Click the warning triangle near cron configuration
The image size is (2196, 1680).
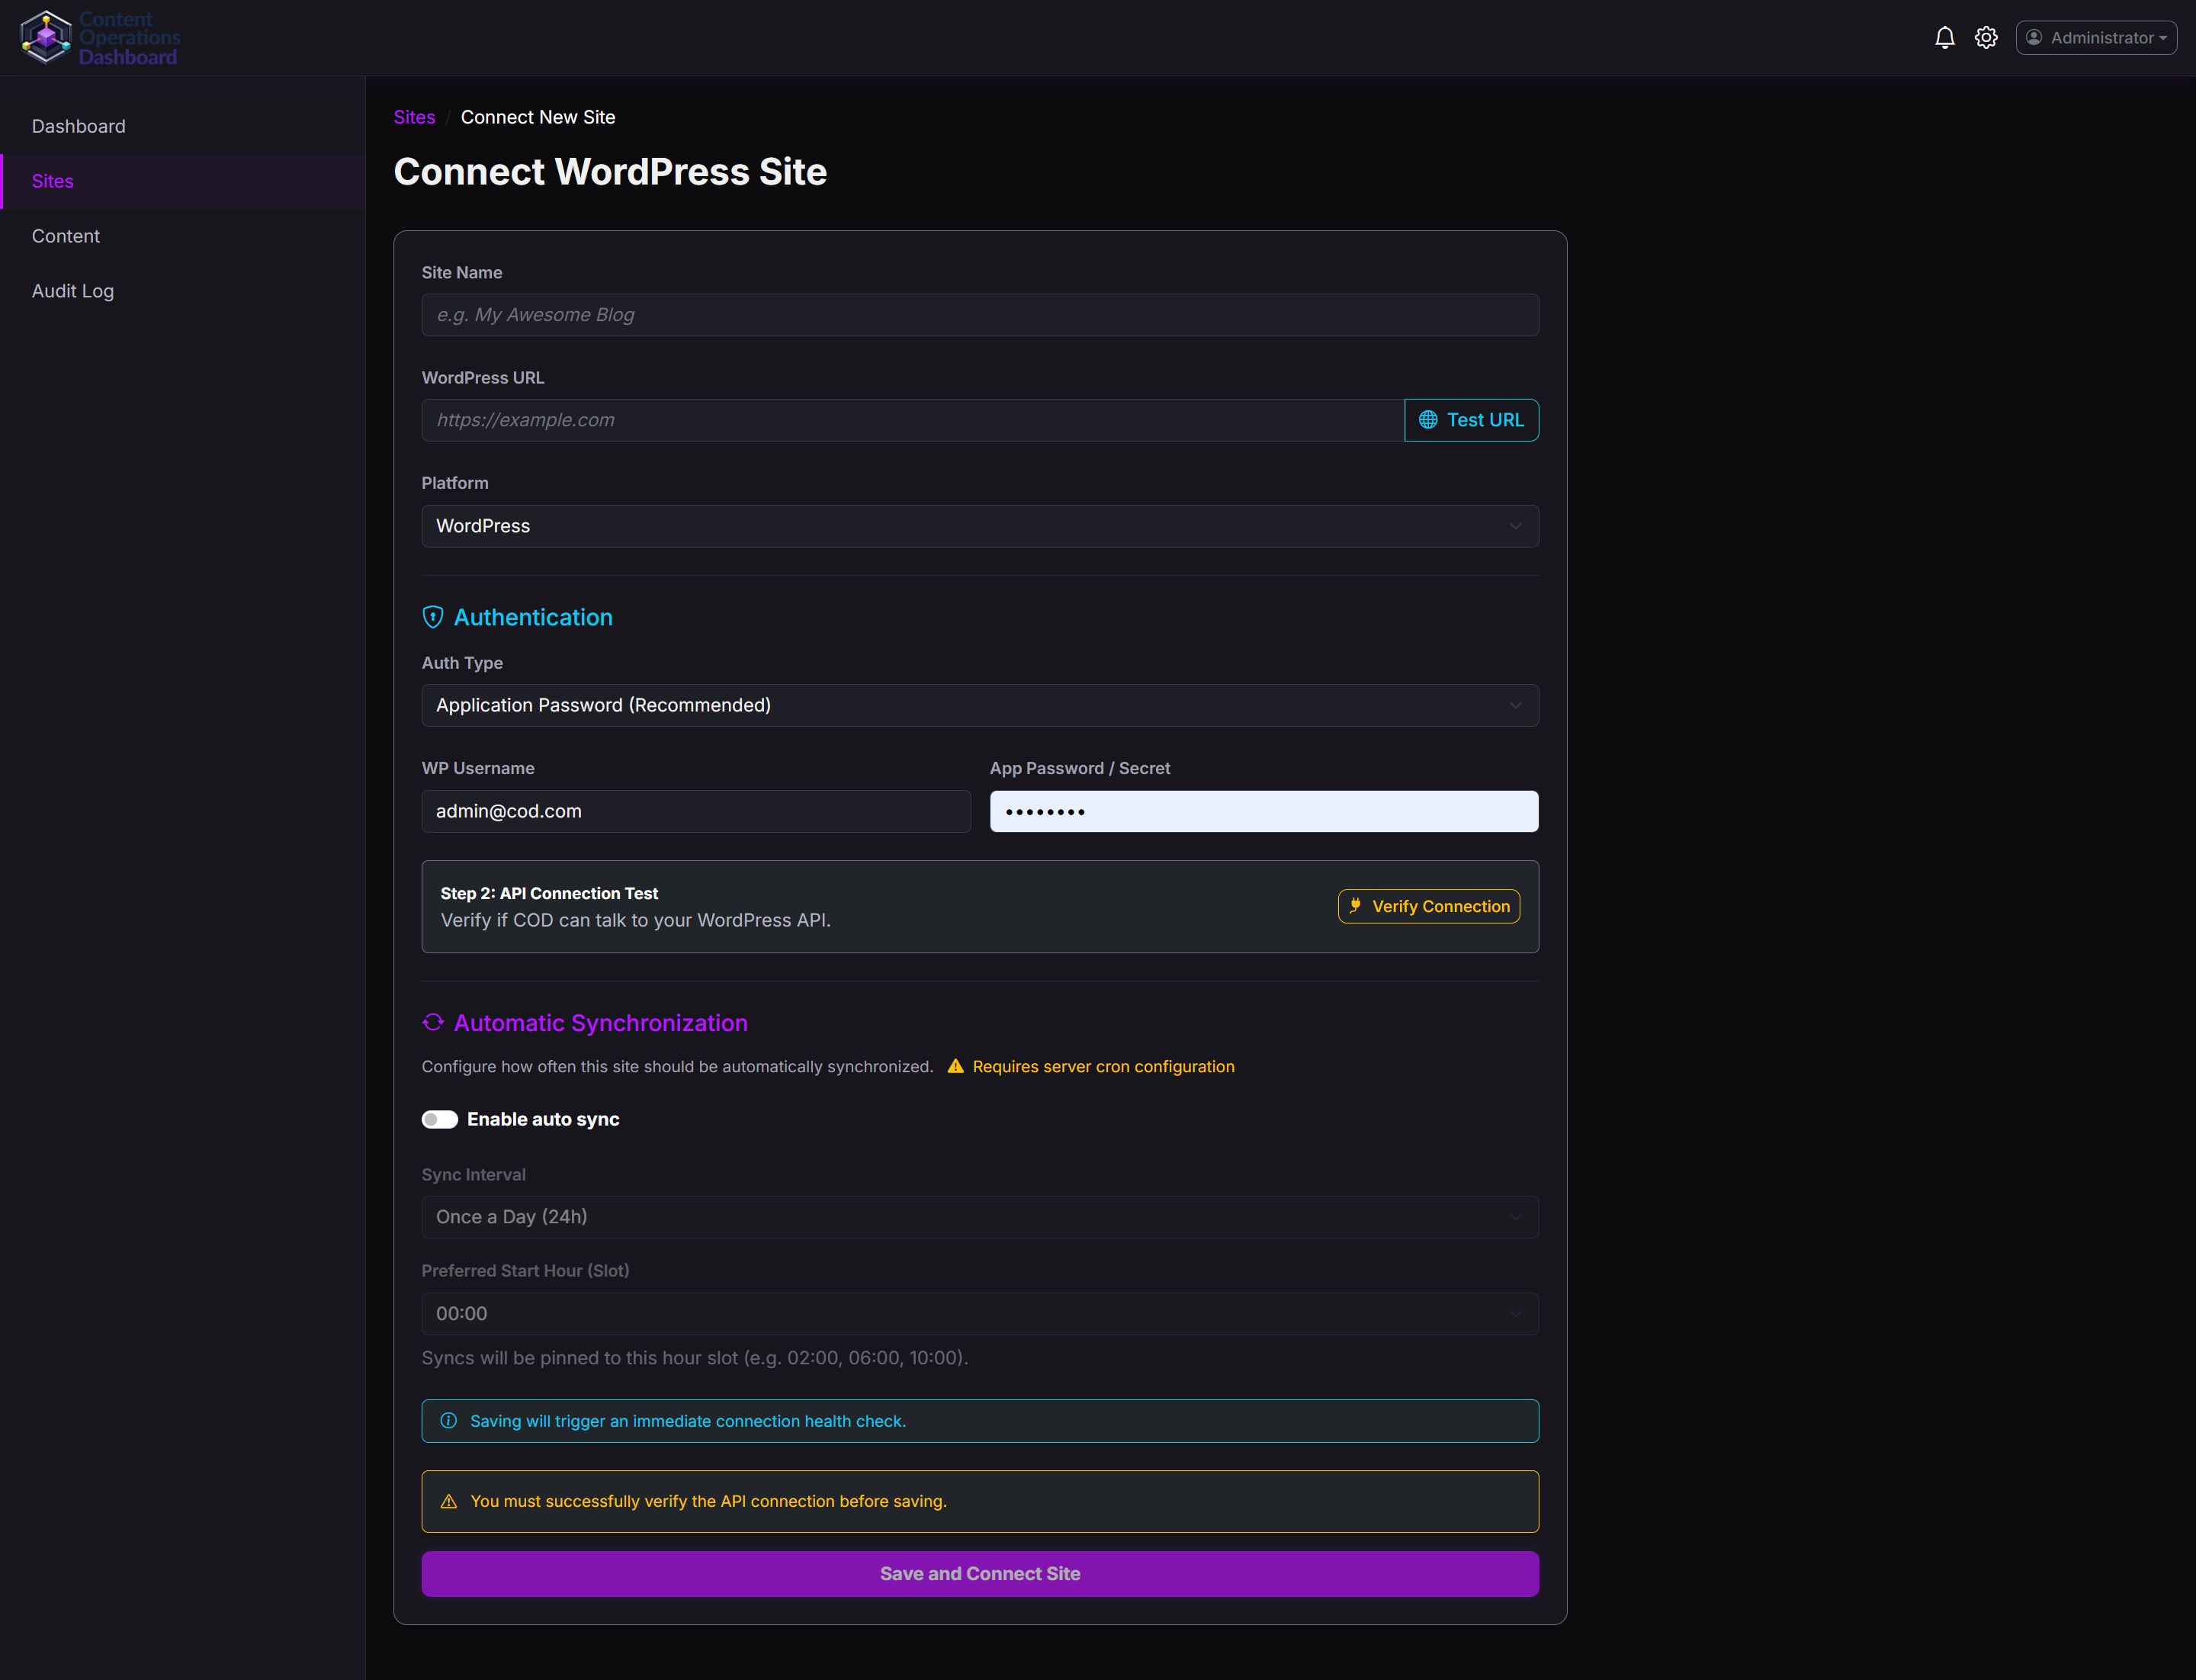[x=955, y=1066]
